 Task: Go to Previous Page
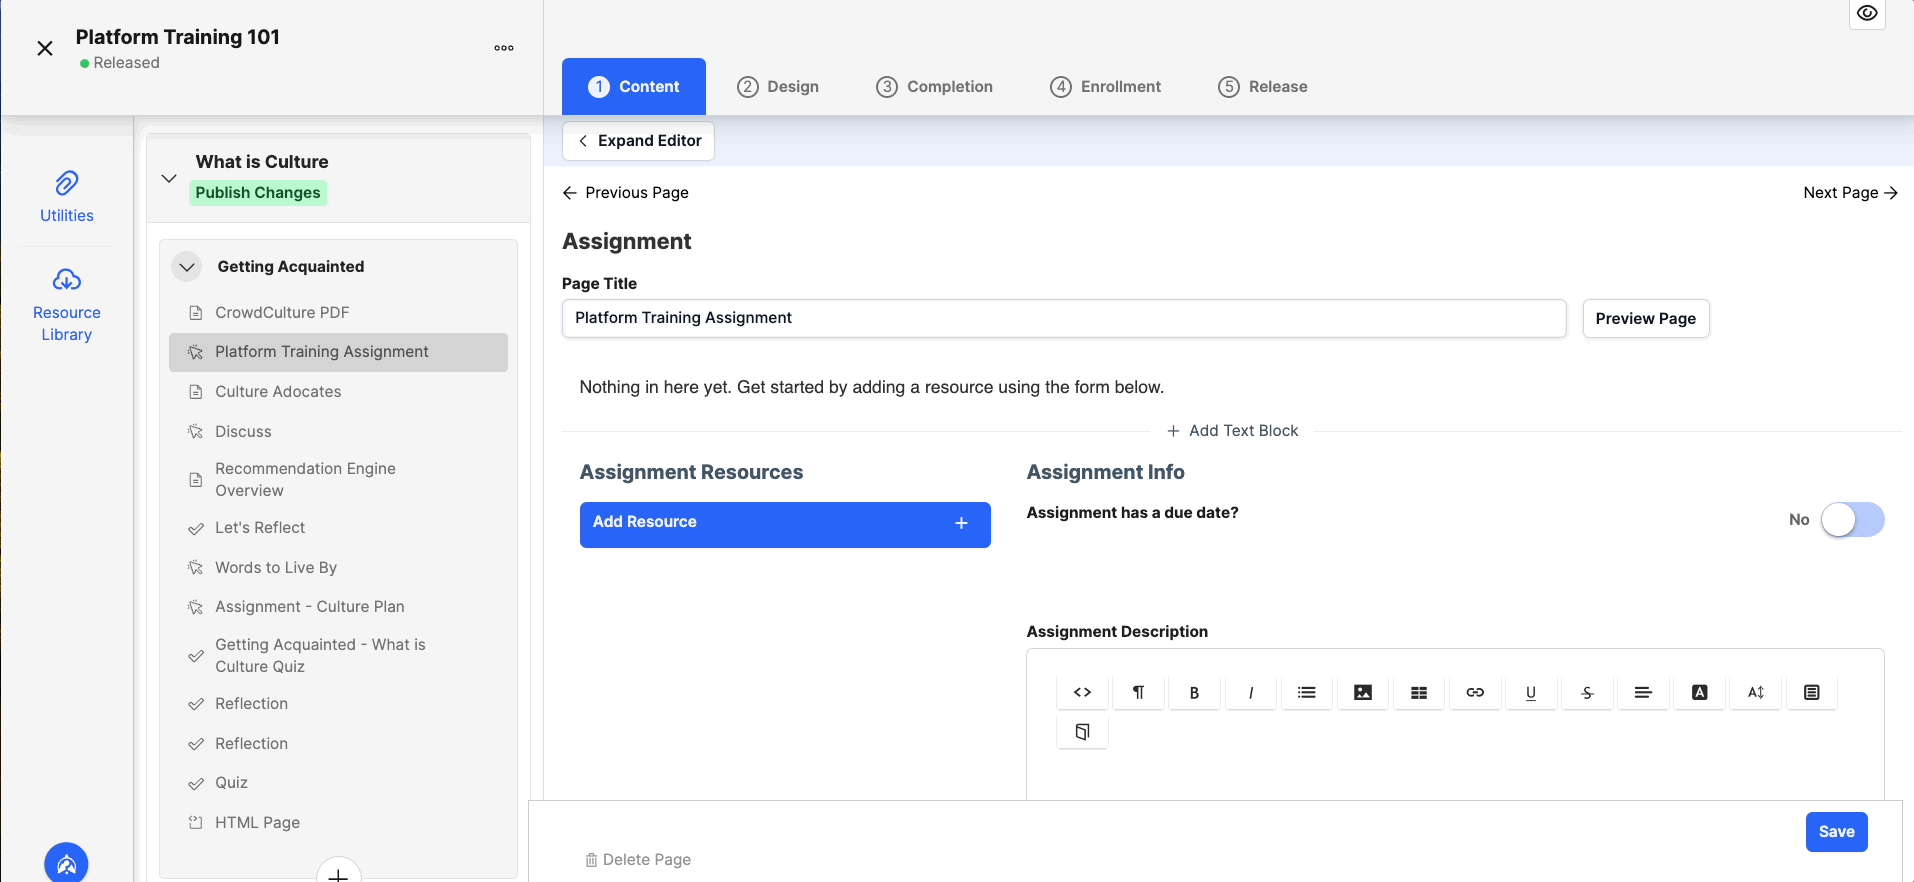point(626,193)
